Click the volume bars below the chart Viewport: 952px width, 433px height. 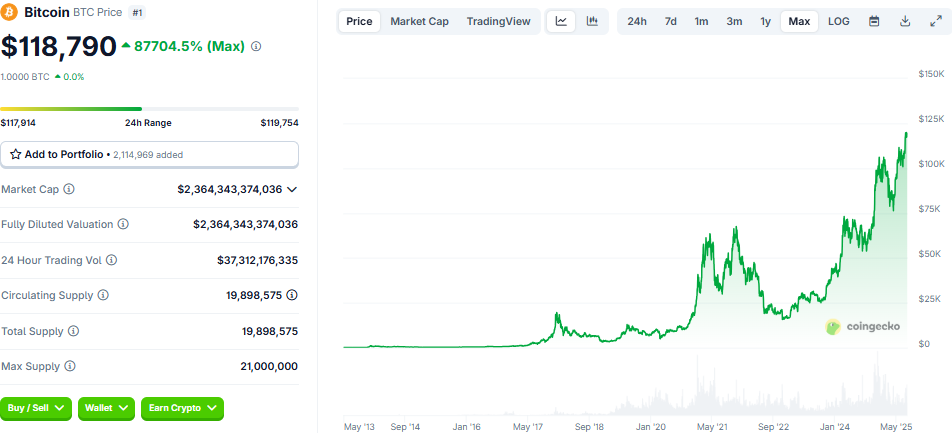(625, 386)
